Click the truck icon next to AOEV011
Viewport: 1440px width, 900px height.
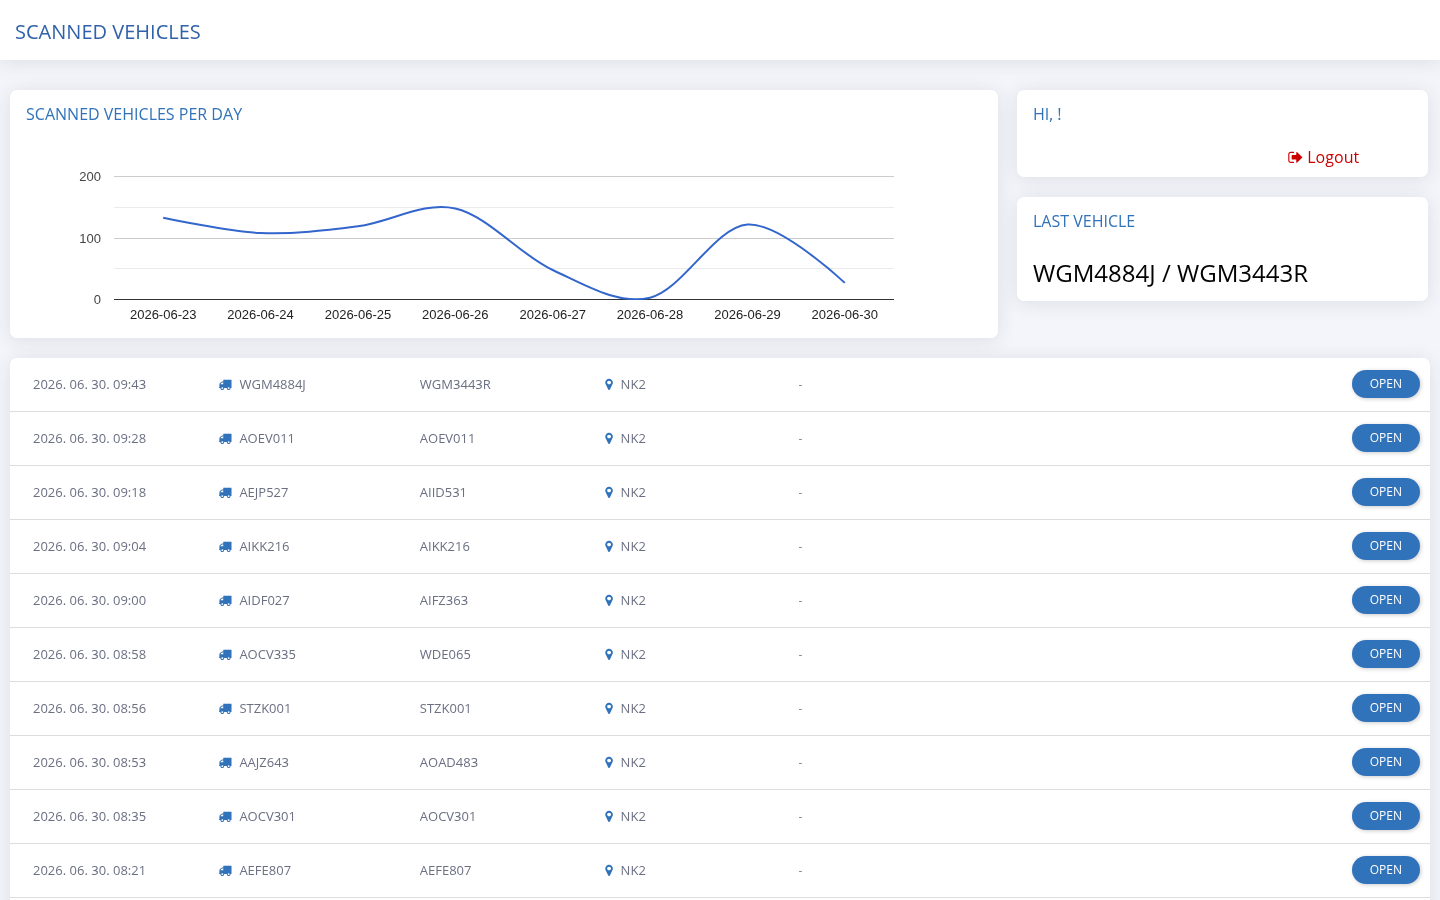click(x=225, y=439)
